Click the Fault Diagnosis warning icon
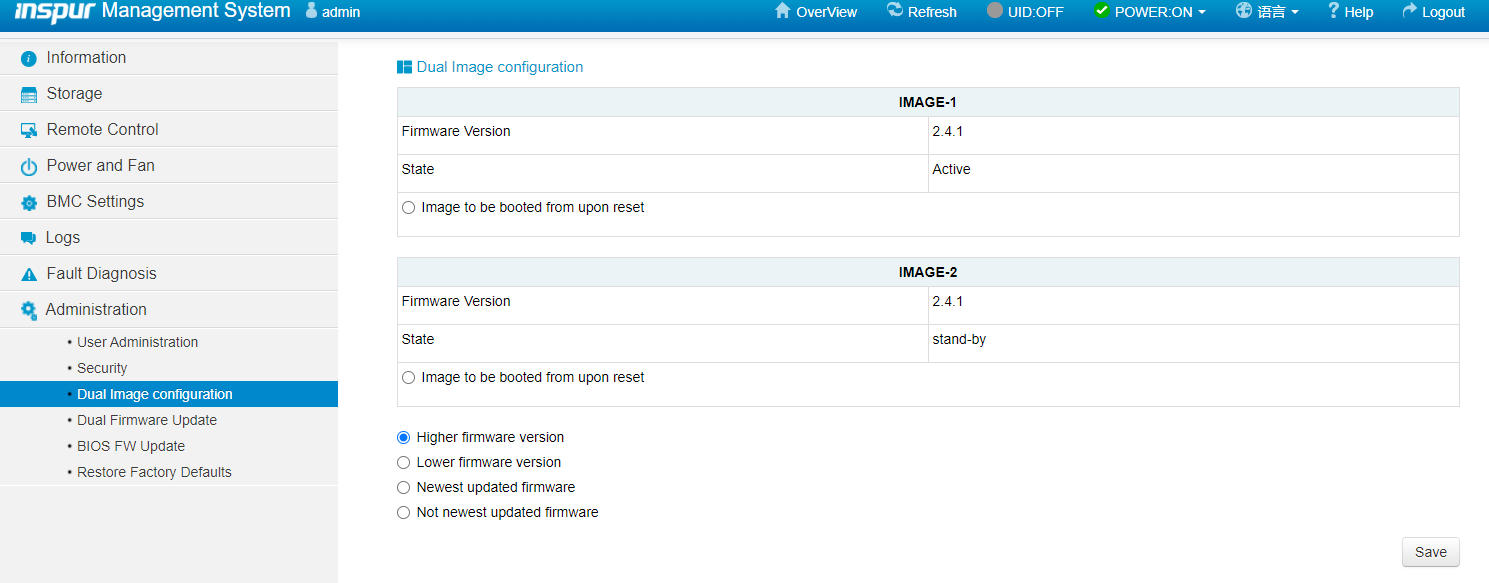Image resolution: width=1489 pixels, height=583 pixels. click(x=29, y=274)
